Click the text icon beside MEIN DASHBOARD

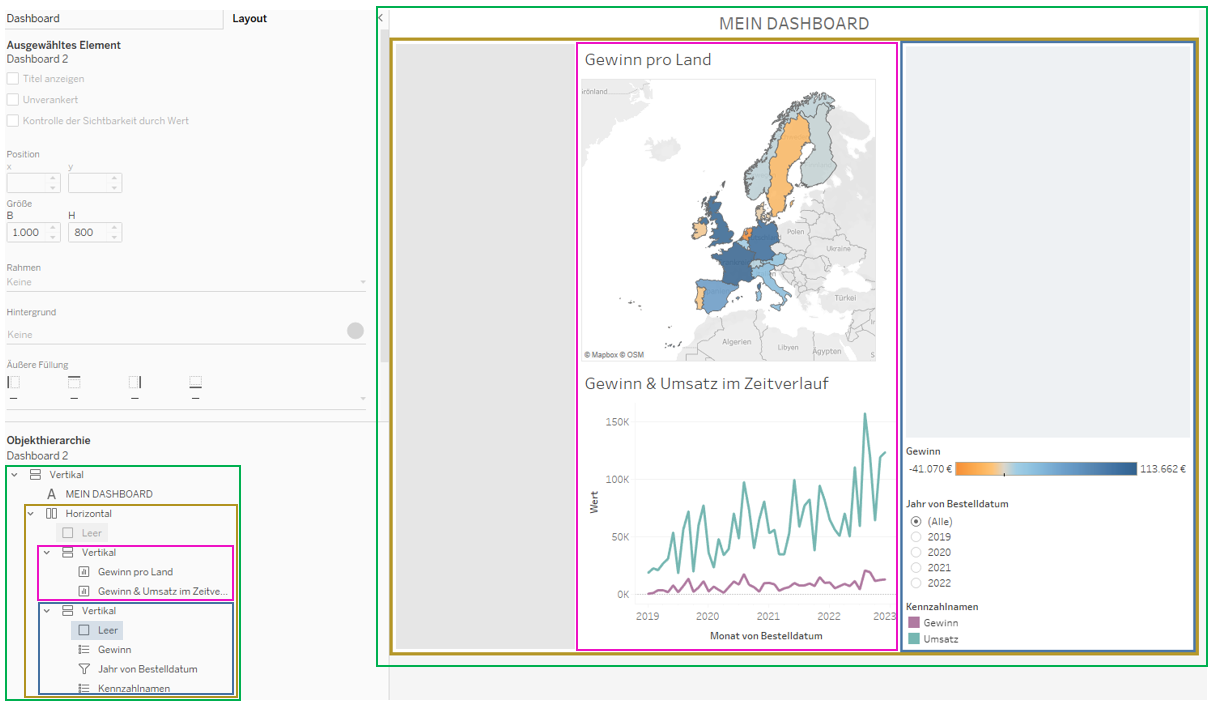pos(52,494)
